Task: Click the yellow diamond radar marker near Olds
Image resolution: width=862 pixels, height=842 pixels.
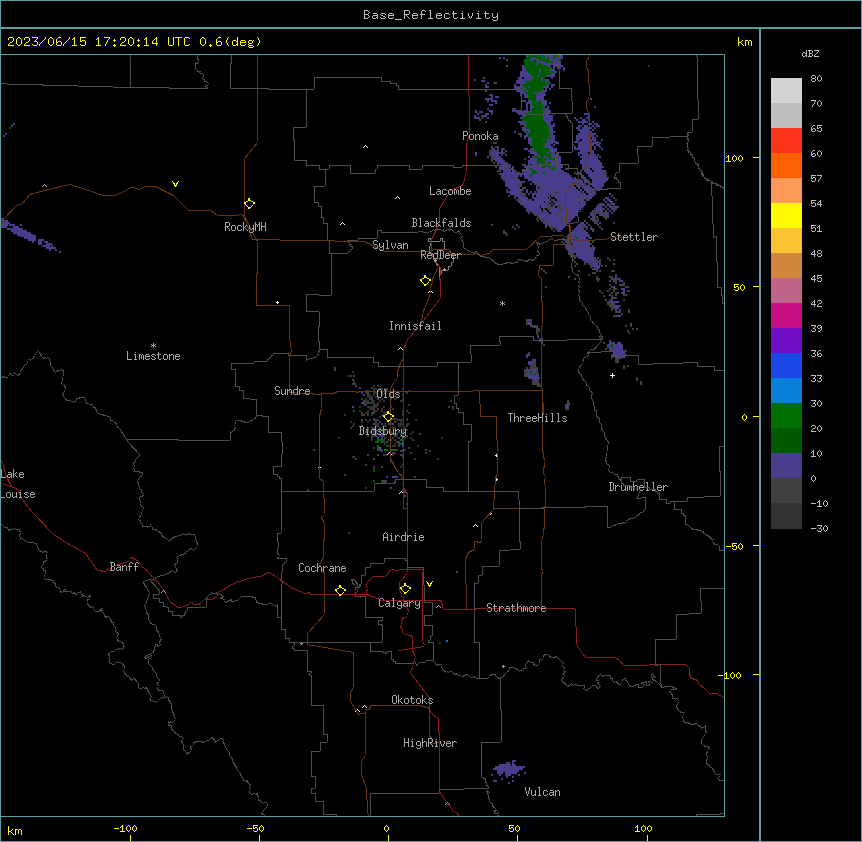Action: [x=388, y=417]
